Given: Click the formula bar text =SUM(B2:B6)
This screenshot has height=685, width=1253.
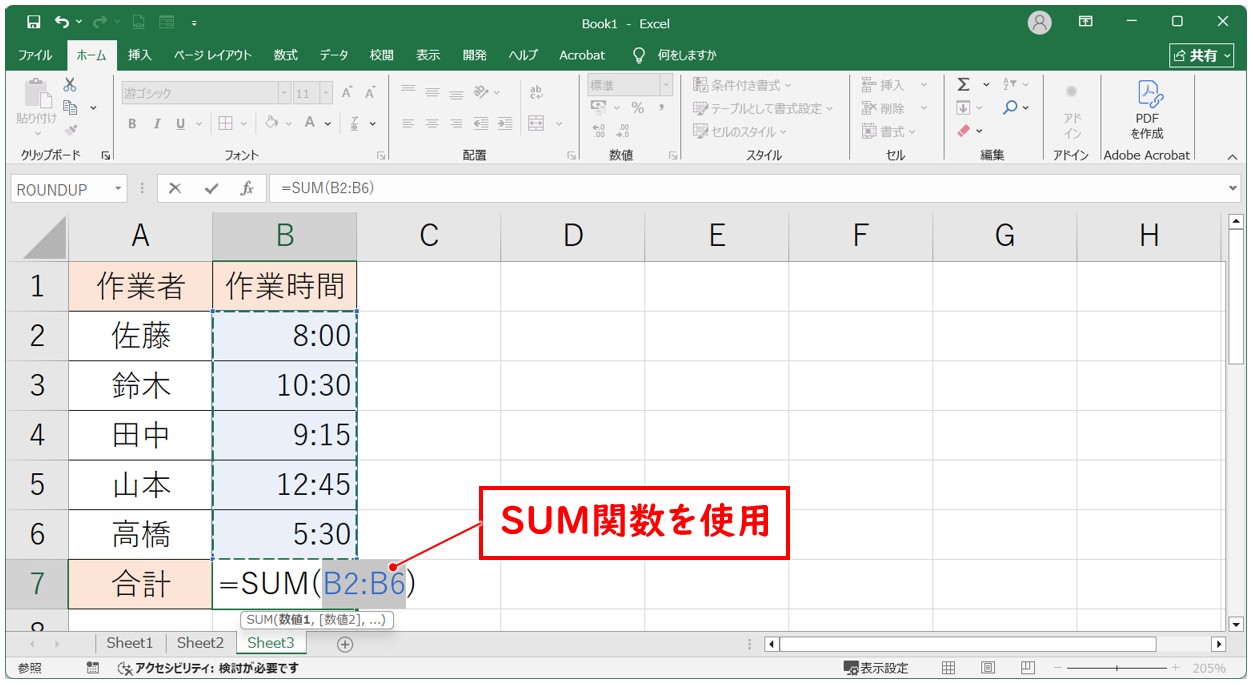Looking at the screenshot, I should [x=328, y=188].
